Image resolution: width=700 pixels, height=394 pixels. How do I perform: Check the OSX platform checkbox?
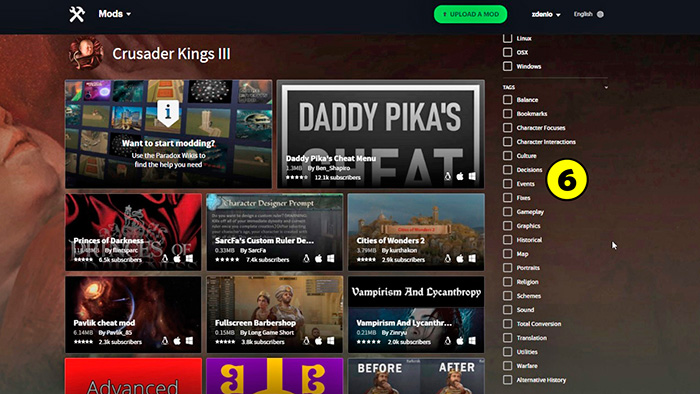508,52
